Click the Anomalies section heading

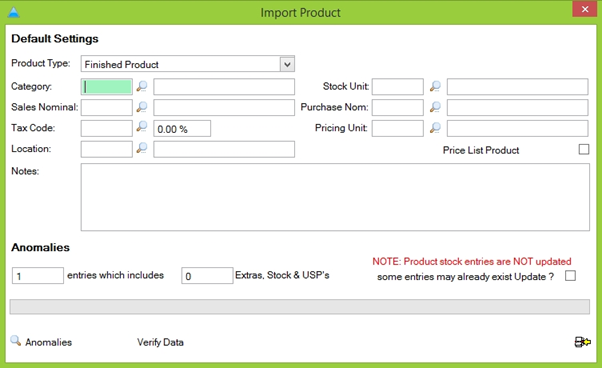tap(40, 247)
